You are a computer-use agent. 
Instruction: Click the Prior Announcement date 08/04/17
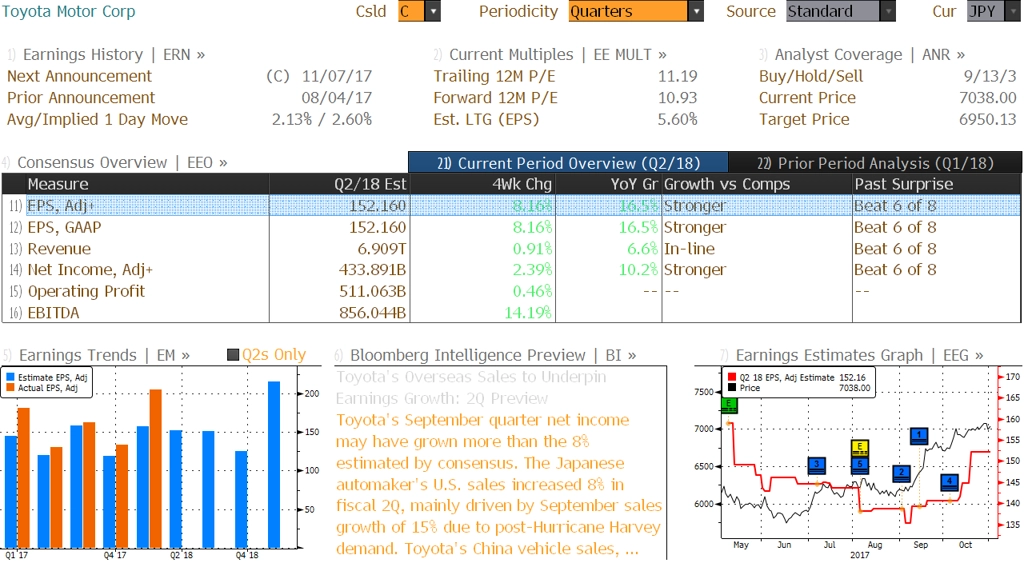336,98
